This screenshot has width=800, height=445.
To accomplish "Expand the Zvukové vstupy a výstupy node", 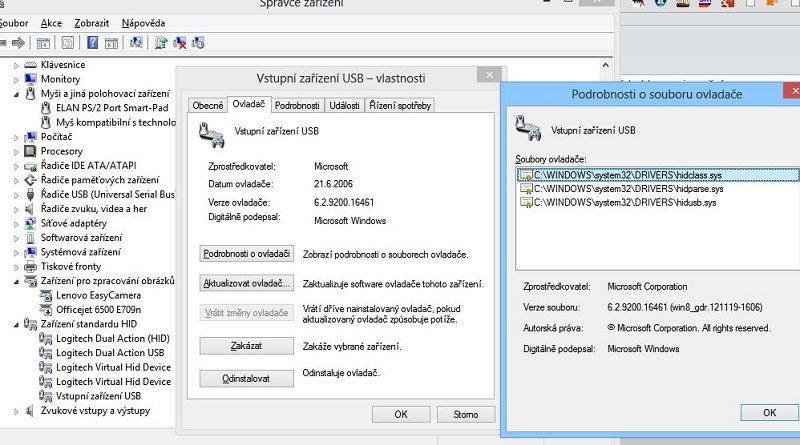I will pyautogui.click(x=16, y=411).
